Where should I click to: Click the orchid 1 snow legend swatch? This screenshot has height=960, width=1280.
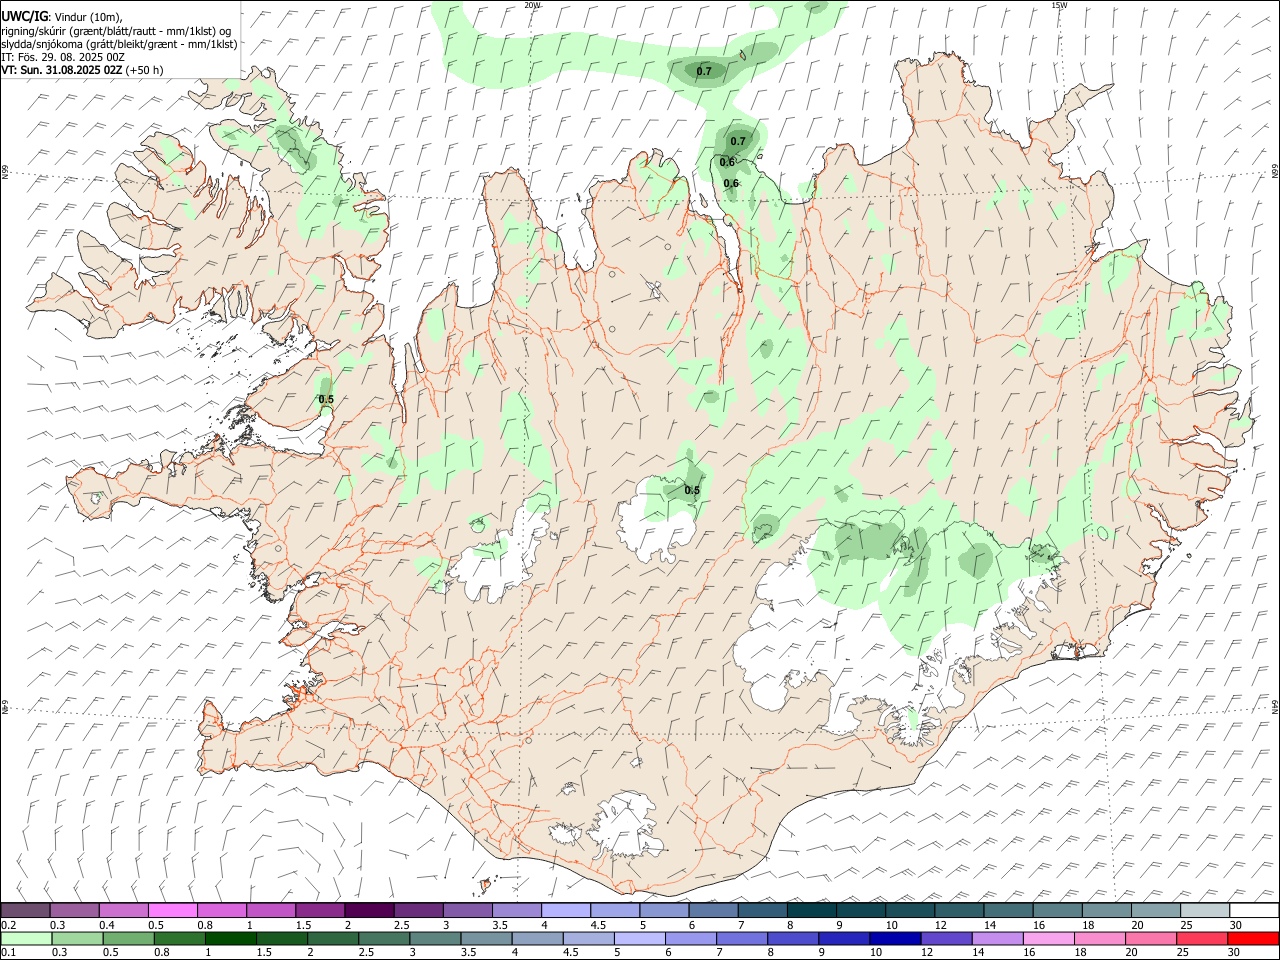coord(270,911)
